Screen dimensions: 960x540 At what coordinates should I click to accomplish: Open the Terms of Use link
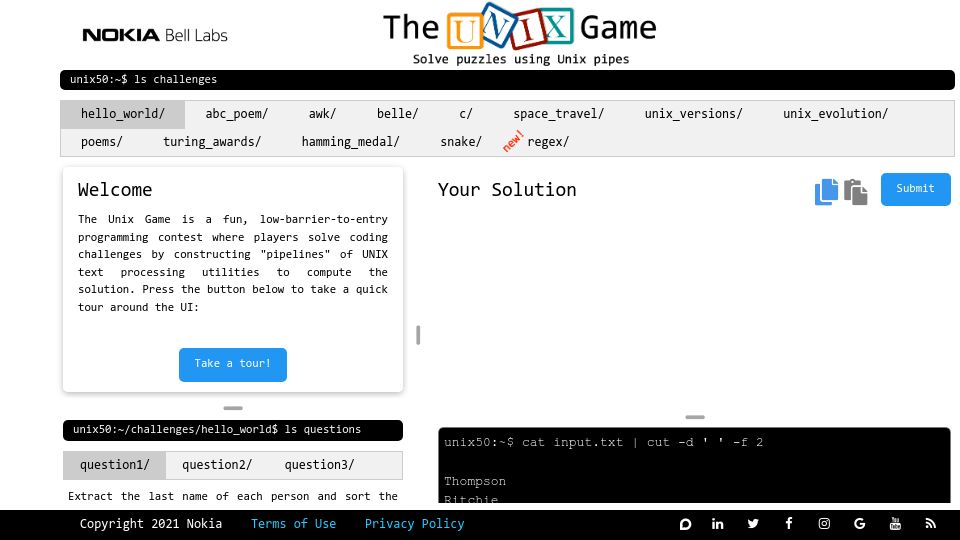point(293,524)
